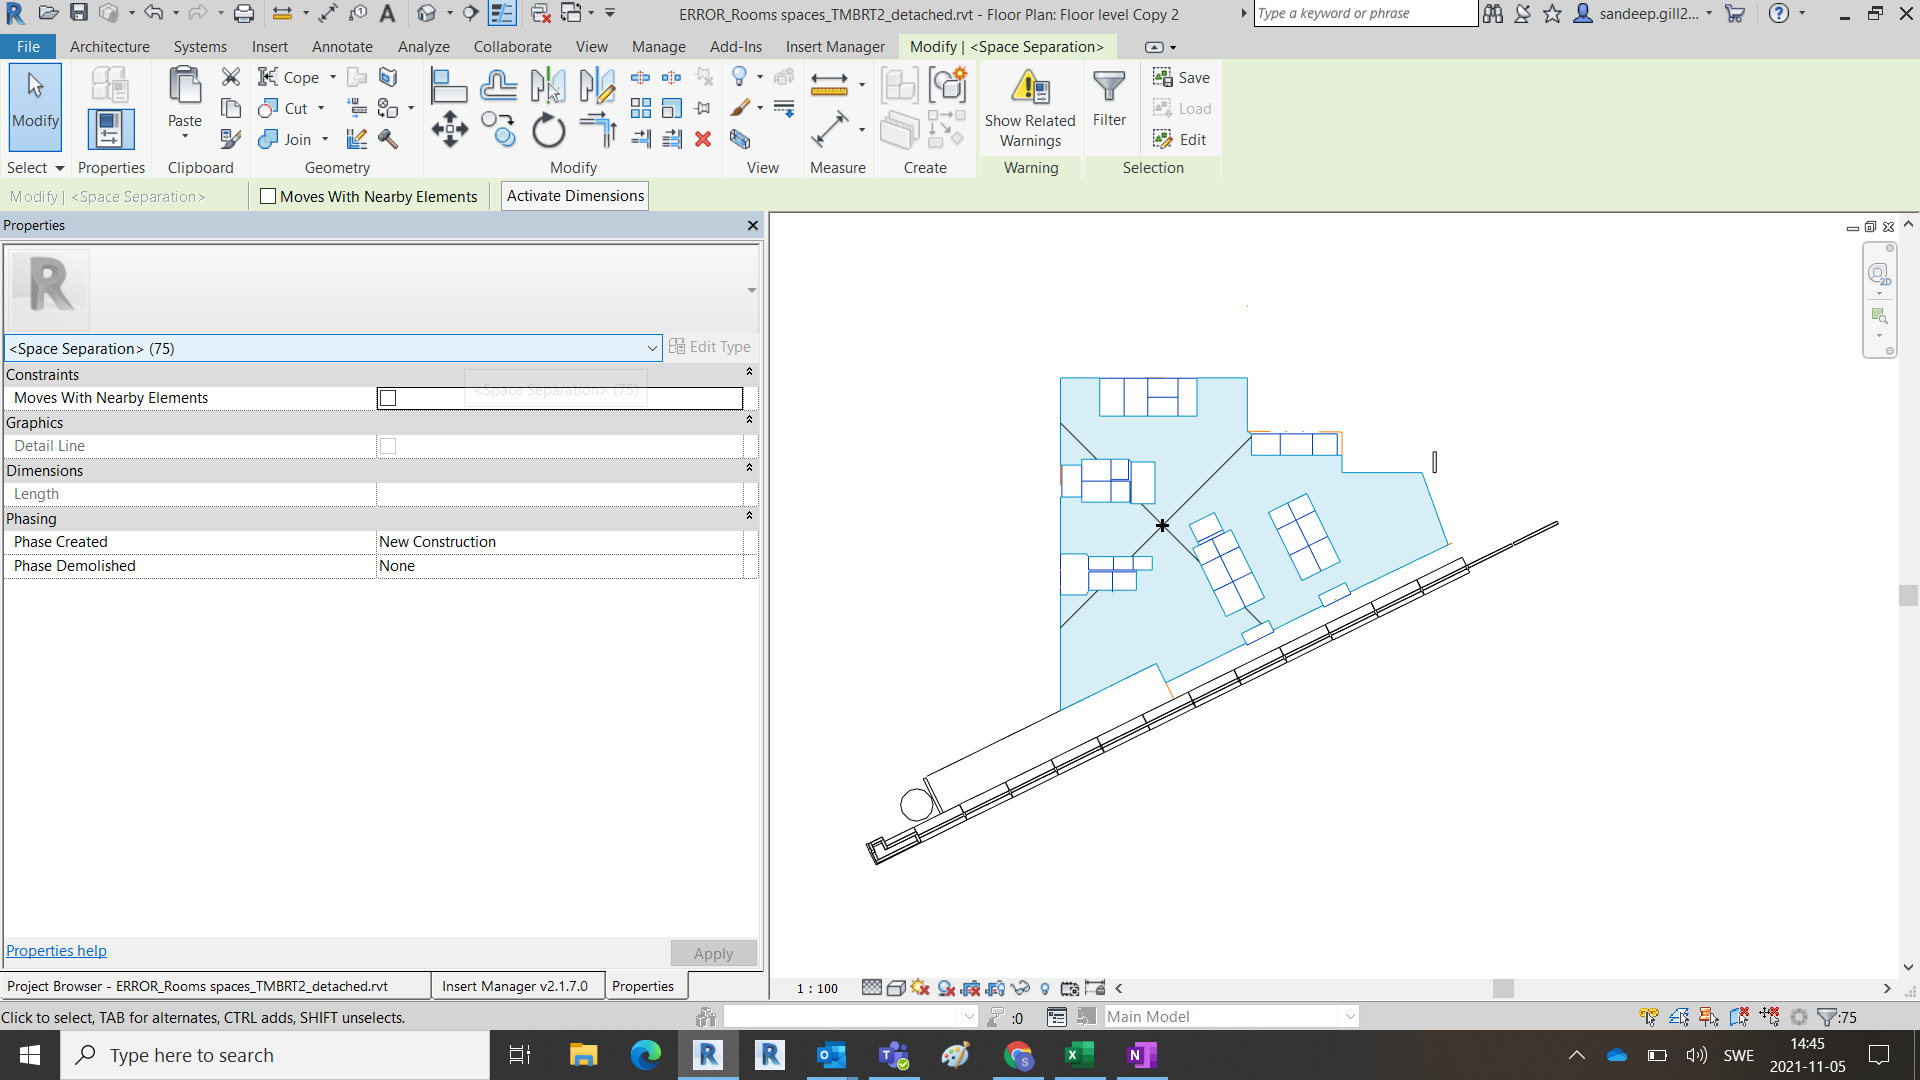Click the drawing area horizontal scrollbar thumb
This screenshot has width=1920, height=1080.
[x=1503, y=988]
